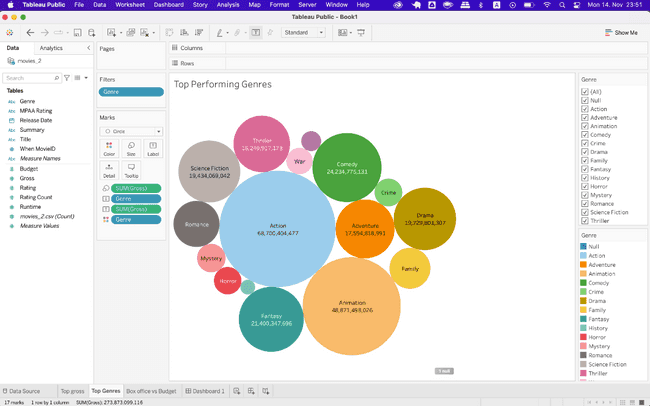
Task: Click the filter fields funnel icon
Action: point(67,78)
